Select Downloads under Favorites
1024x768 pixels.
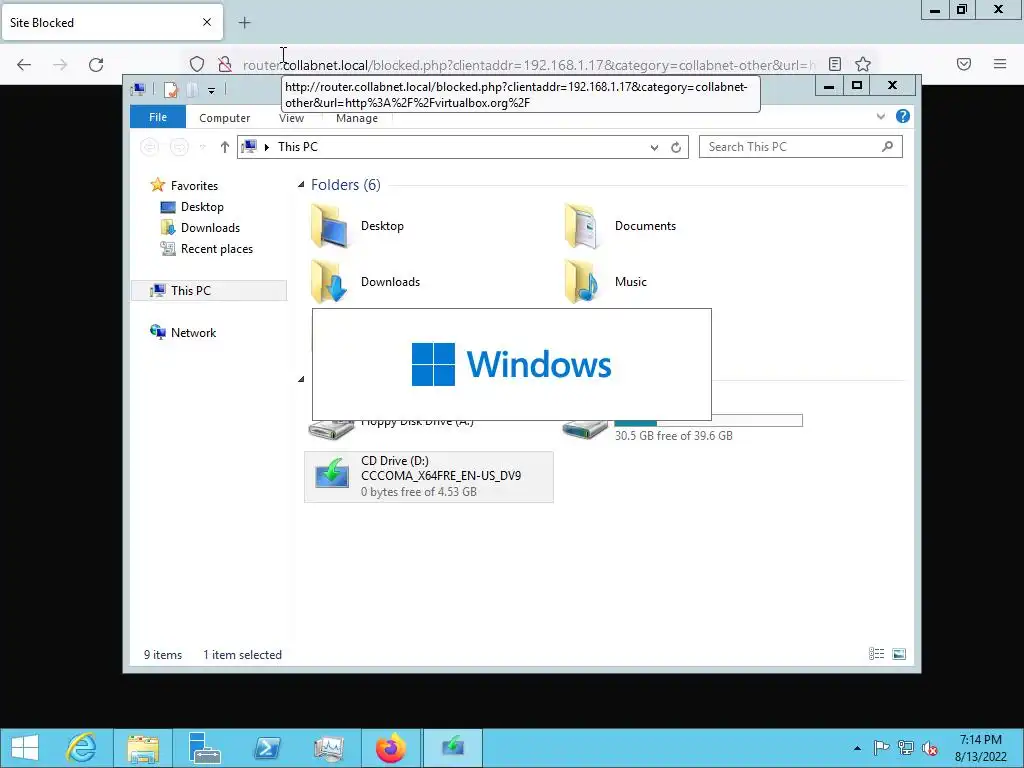point(210,228)
